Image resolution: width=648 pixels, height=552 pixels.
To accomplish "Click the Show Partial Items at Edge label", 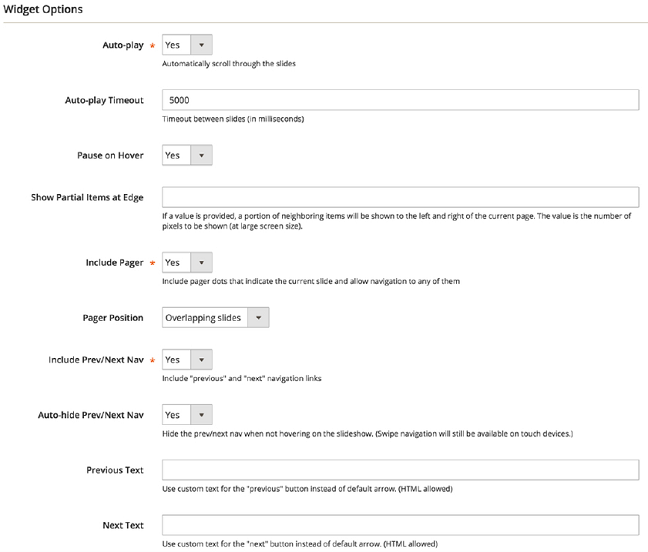I will [87, 197].
